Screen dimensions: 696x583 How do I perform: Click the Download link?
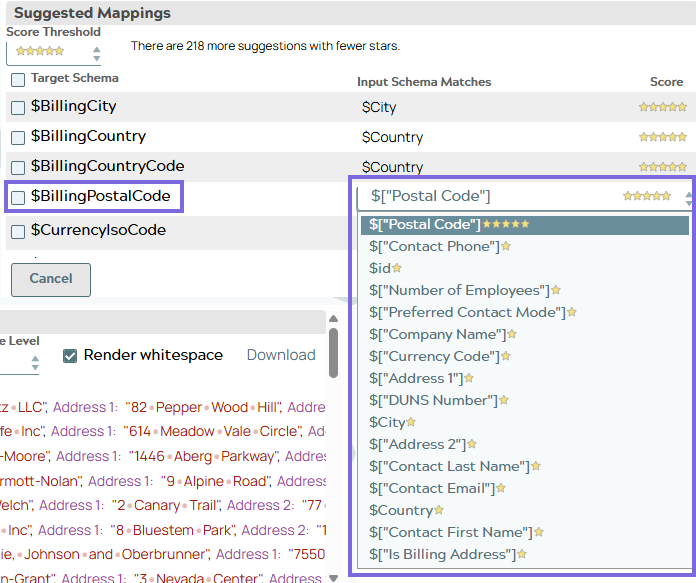point(281,355)
